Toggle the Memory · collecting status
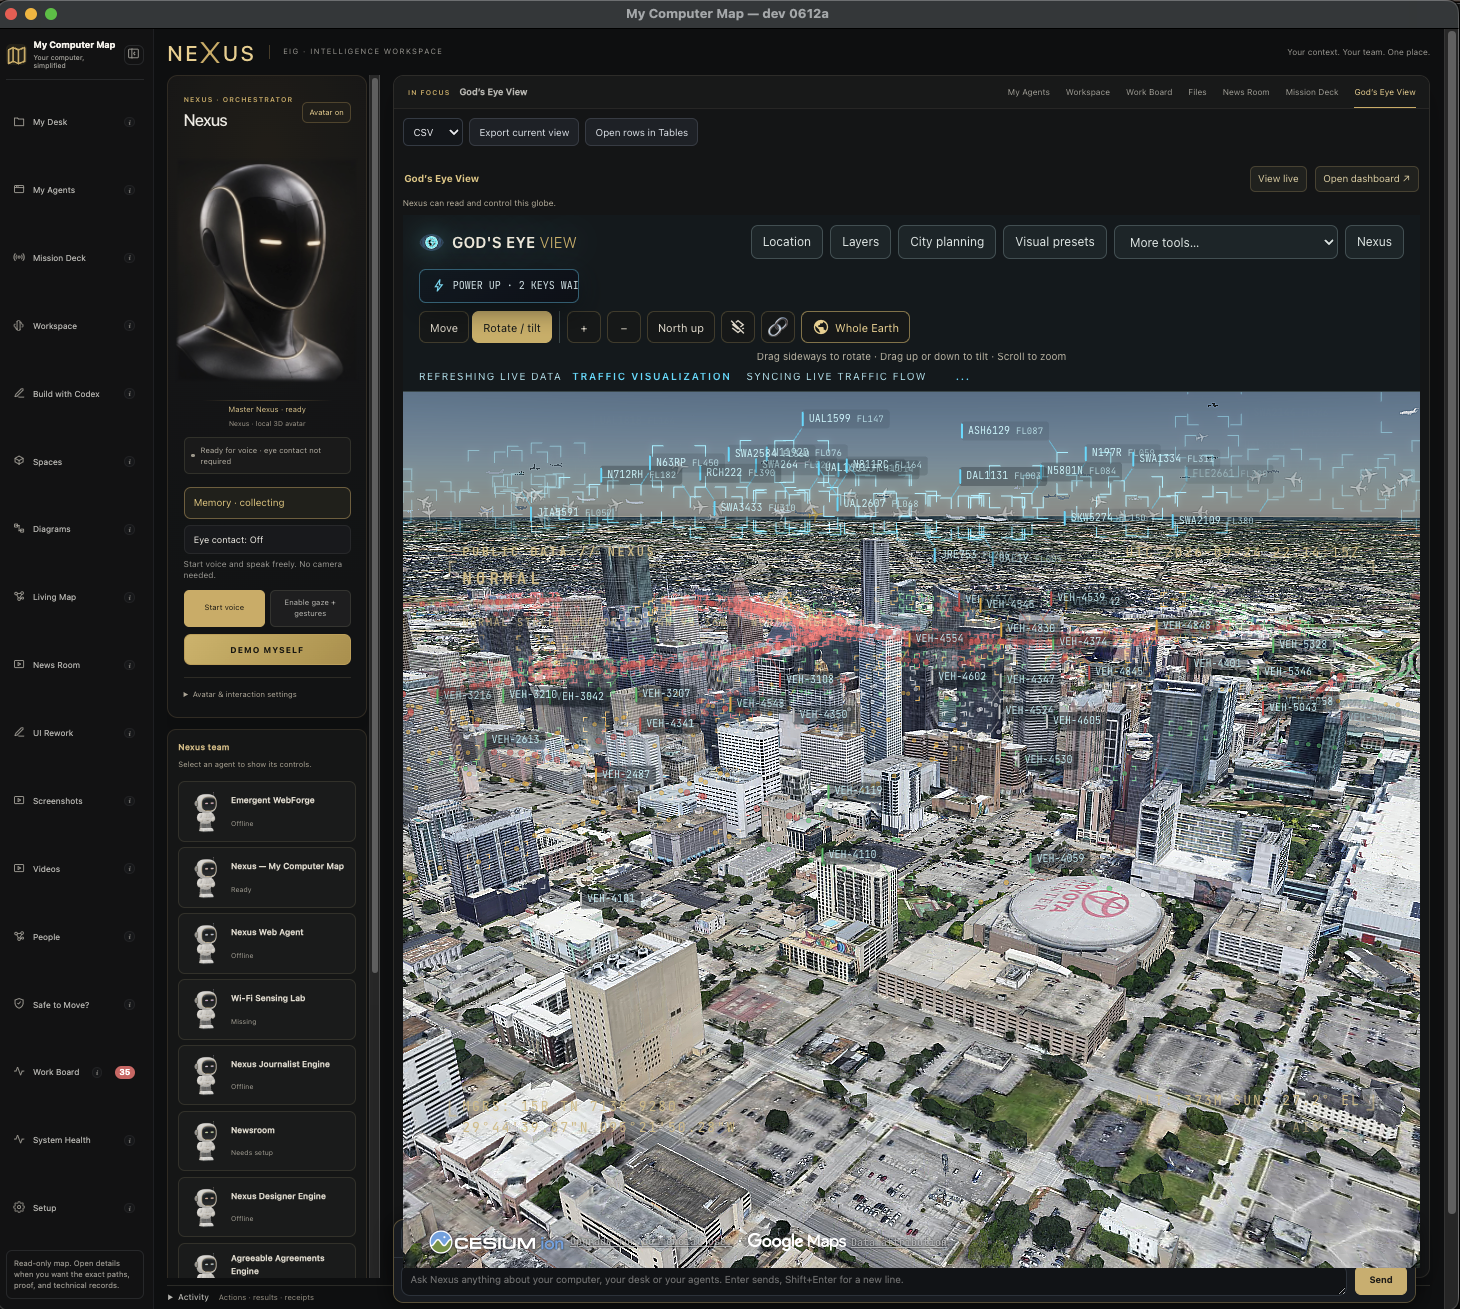Image resolution: width=1460 pixels, height=1309 pixels. tap(267, 503)
